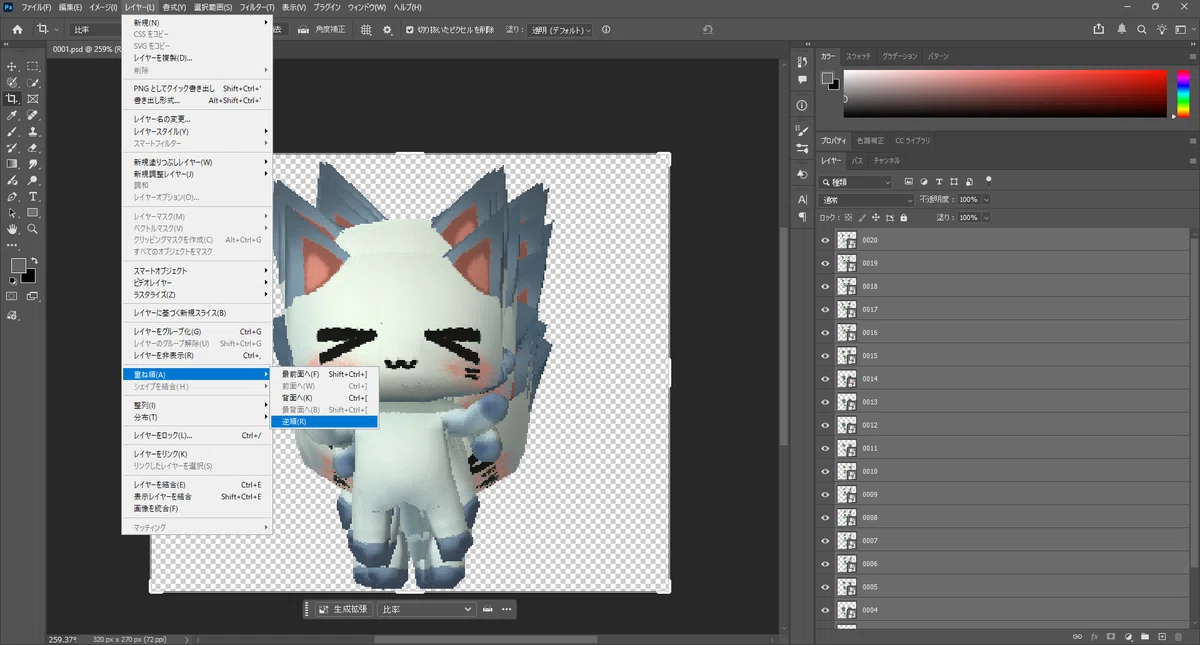
Task: Open the Brush Settings panel icon
Action: (802, 130)
